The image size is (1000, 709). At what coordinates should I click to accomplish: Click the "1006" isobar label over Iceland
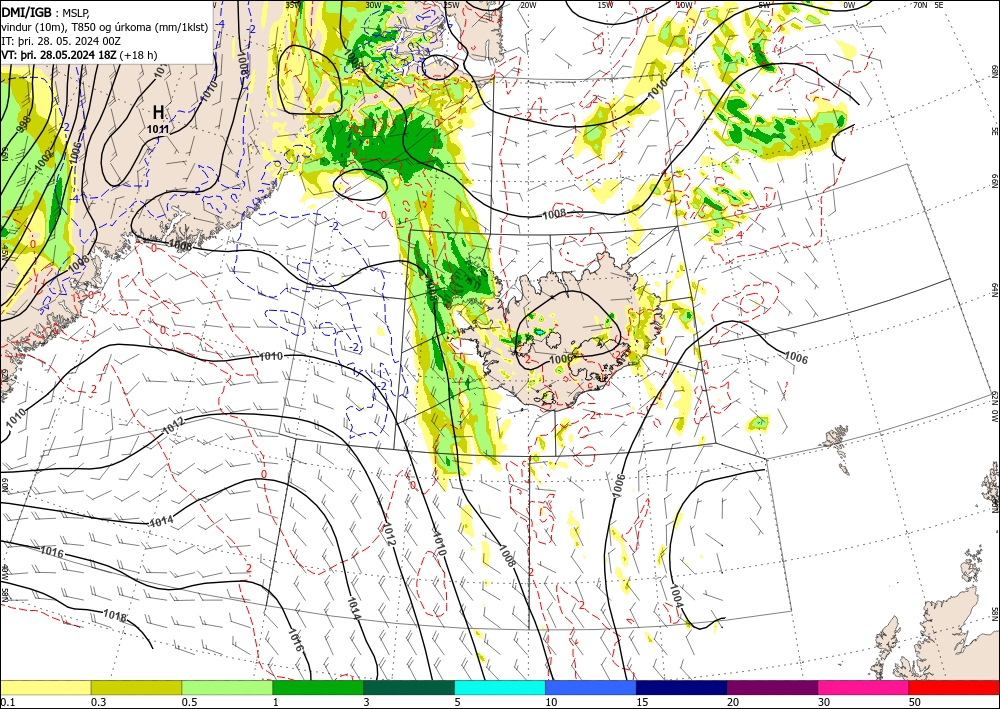(561, 360)
